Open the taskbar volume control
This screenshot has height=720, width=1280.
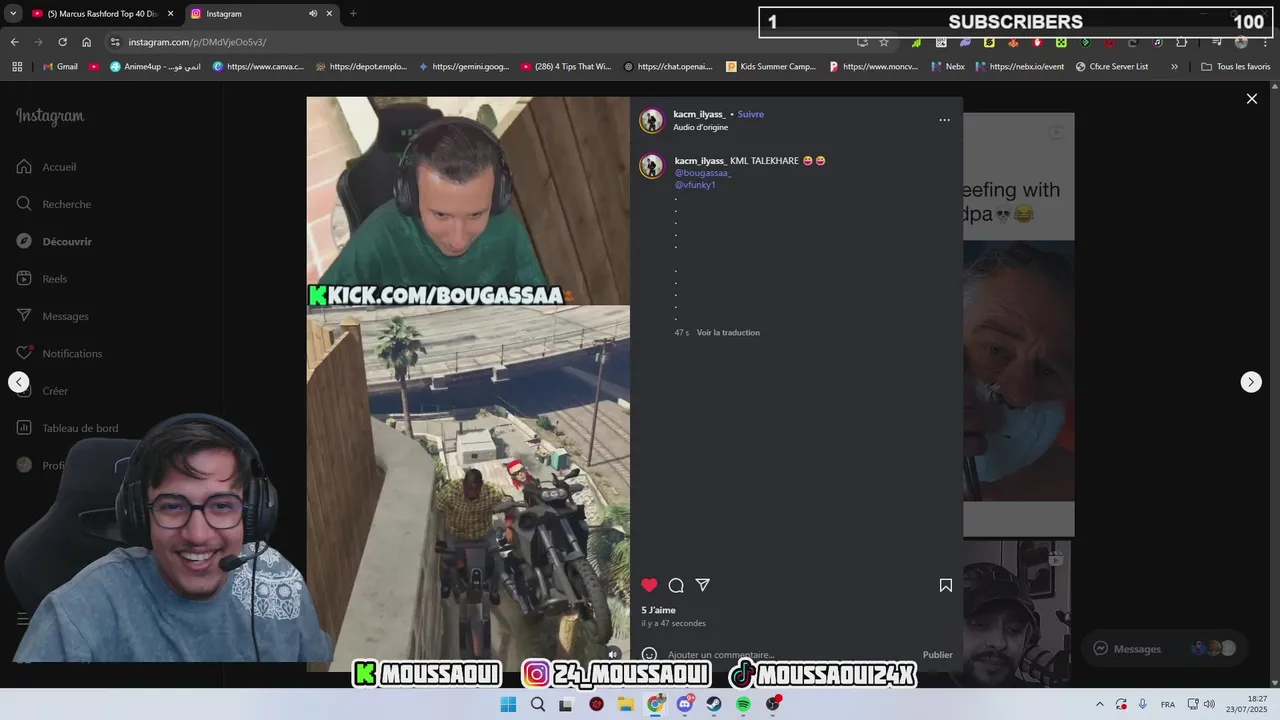(1209, 704)
